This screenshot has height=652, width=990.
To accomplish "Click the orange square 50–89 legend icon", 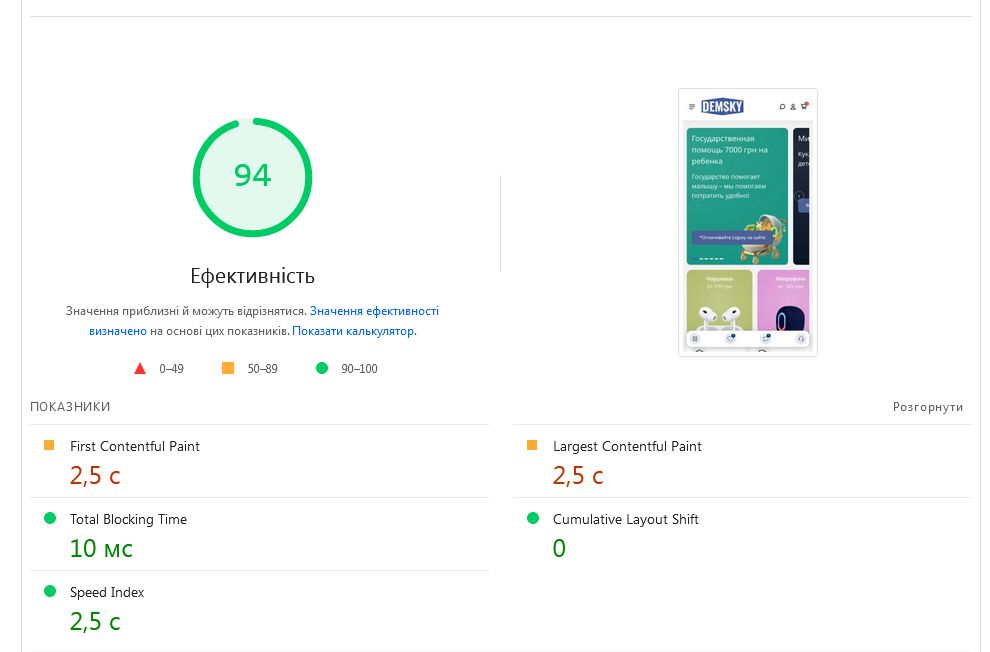I will (228, 368).
